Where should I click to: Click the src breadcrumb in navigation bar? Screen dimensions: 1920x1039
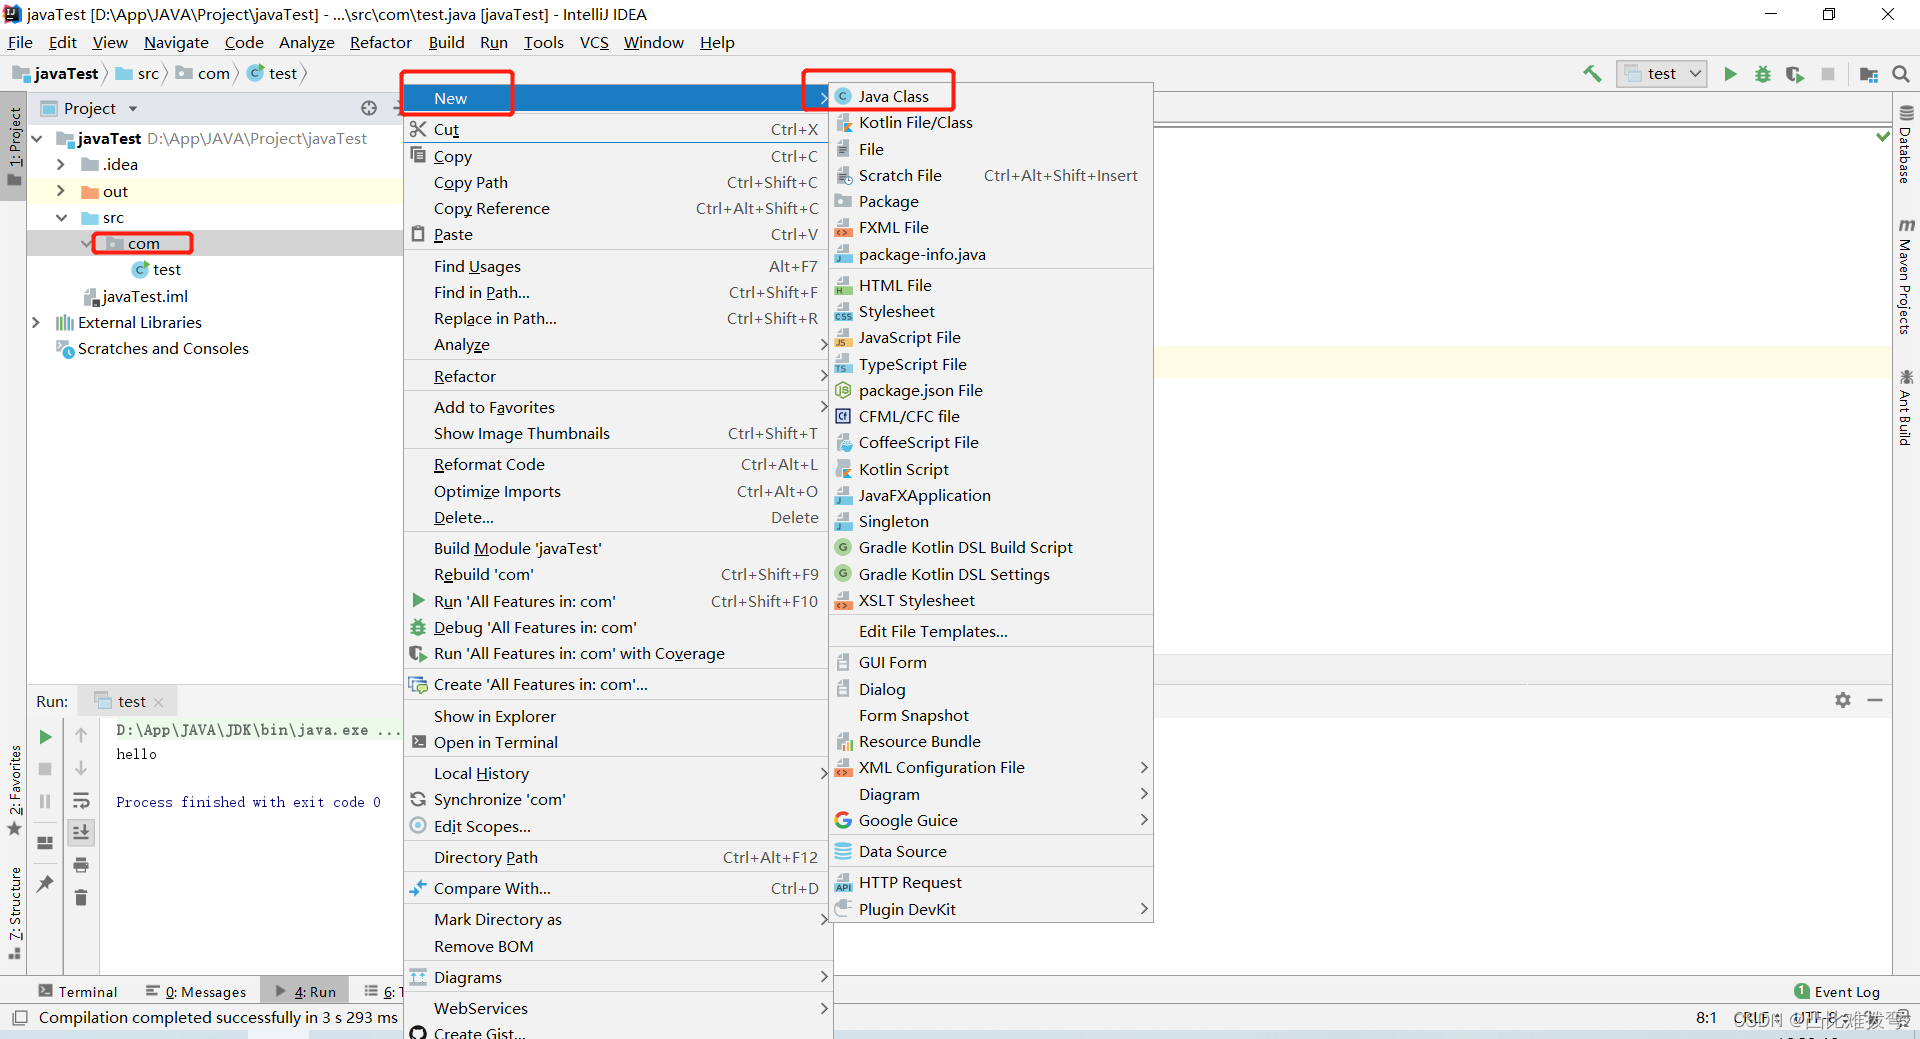[138, 73]
